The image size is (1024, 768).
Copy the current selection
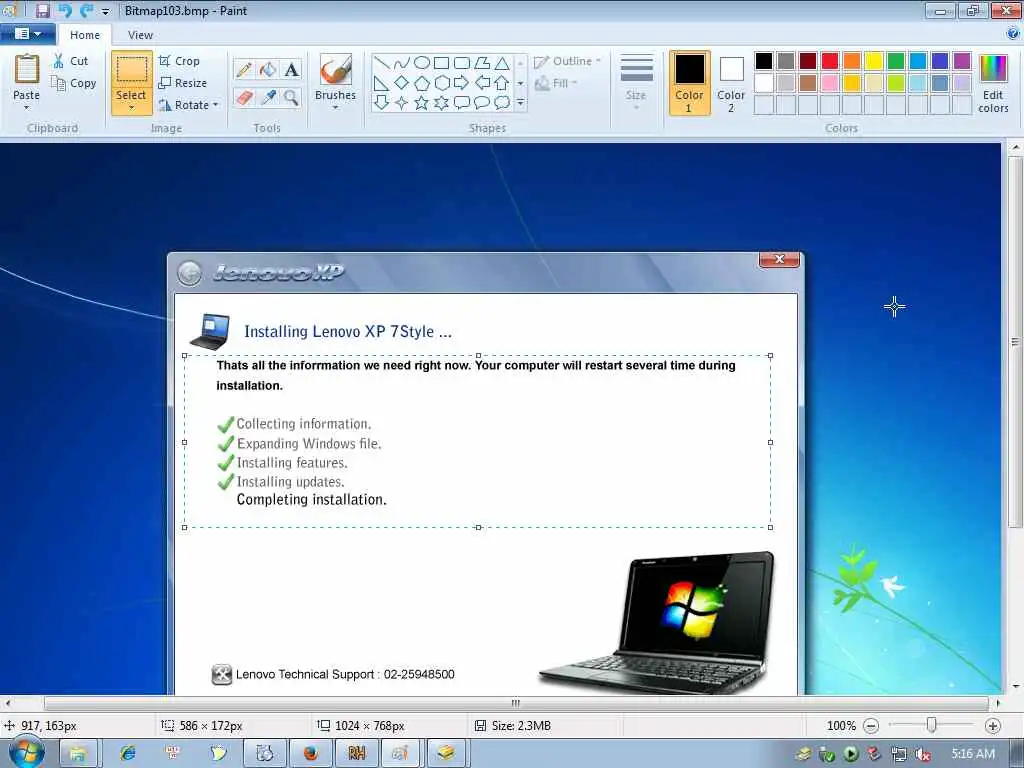tap(74, 83)
